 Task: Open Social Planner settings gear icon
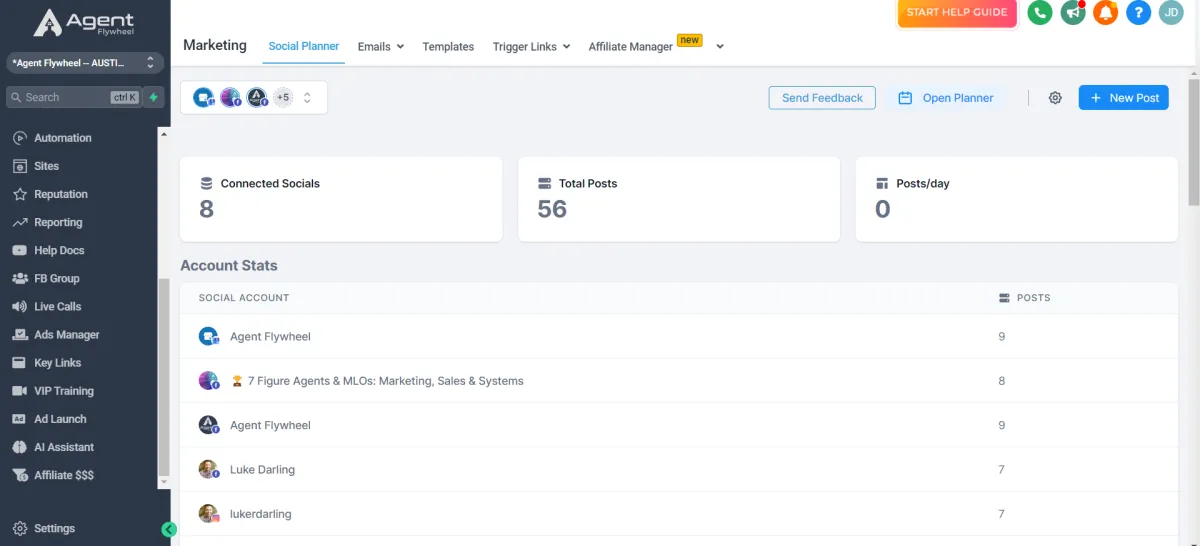pyautogui.click(x=1055, y=98)
